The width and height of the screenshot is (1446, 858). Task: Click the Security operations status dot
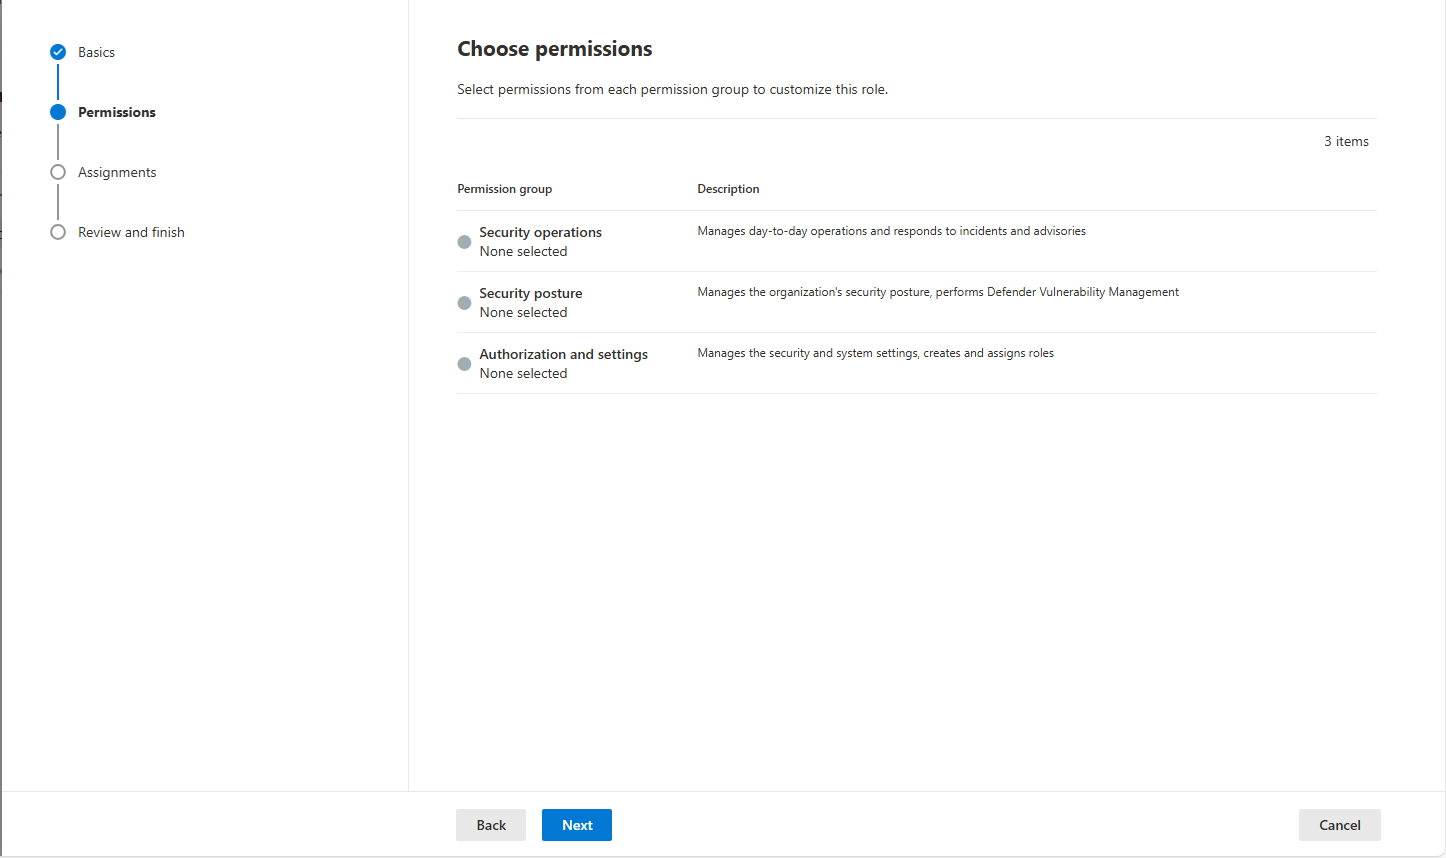464,242
